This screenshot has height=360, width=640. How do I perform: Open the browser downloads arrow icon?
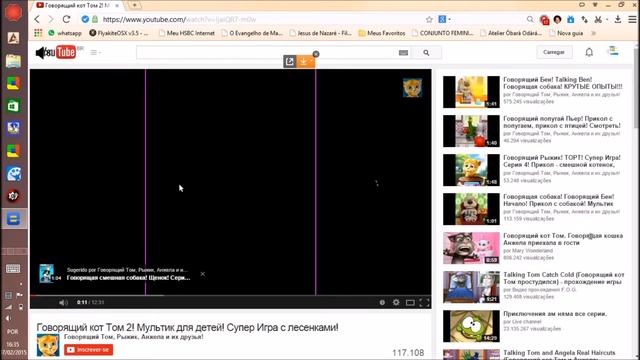pyautogui.click(x=618, y=19)
